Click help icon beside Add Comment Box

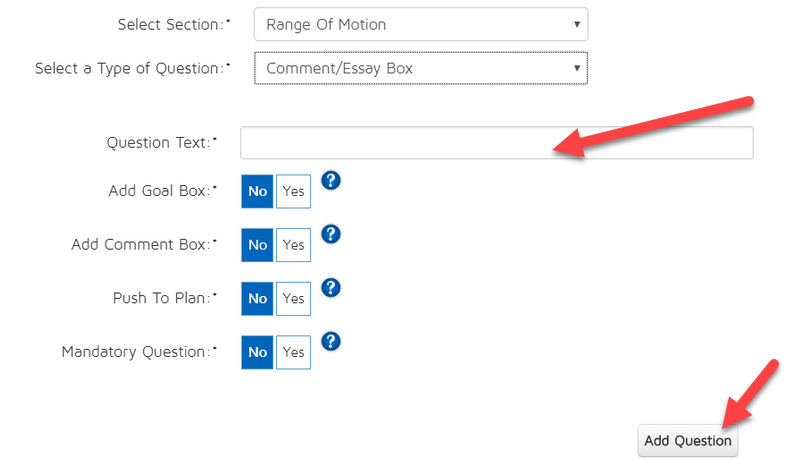coord(332,234)
